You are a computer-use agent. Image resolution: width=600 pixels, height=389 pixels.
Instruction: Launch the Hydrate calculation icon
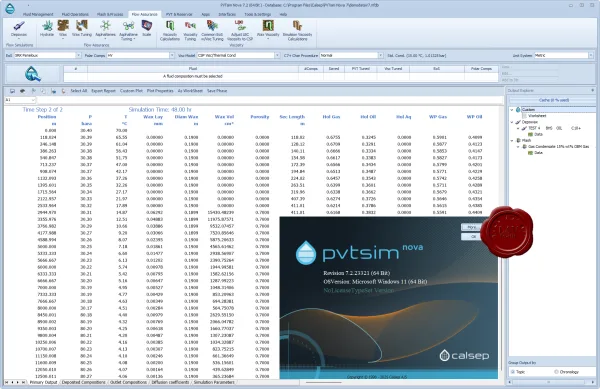pyautogui.click(x=47, y=29)
